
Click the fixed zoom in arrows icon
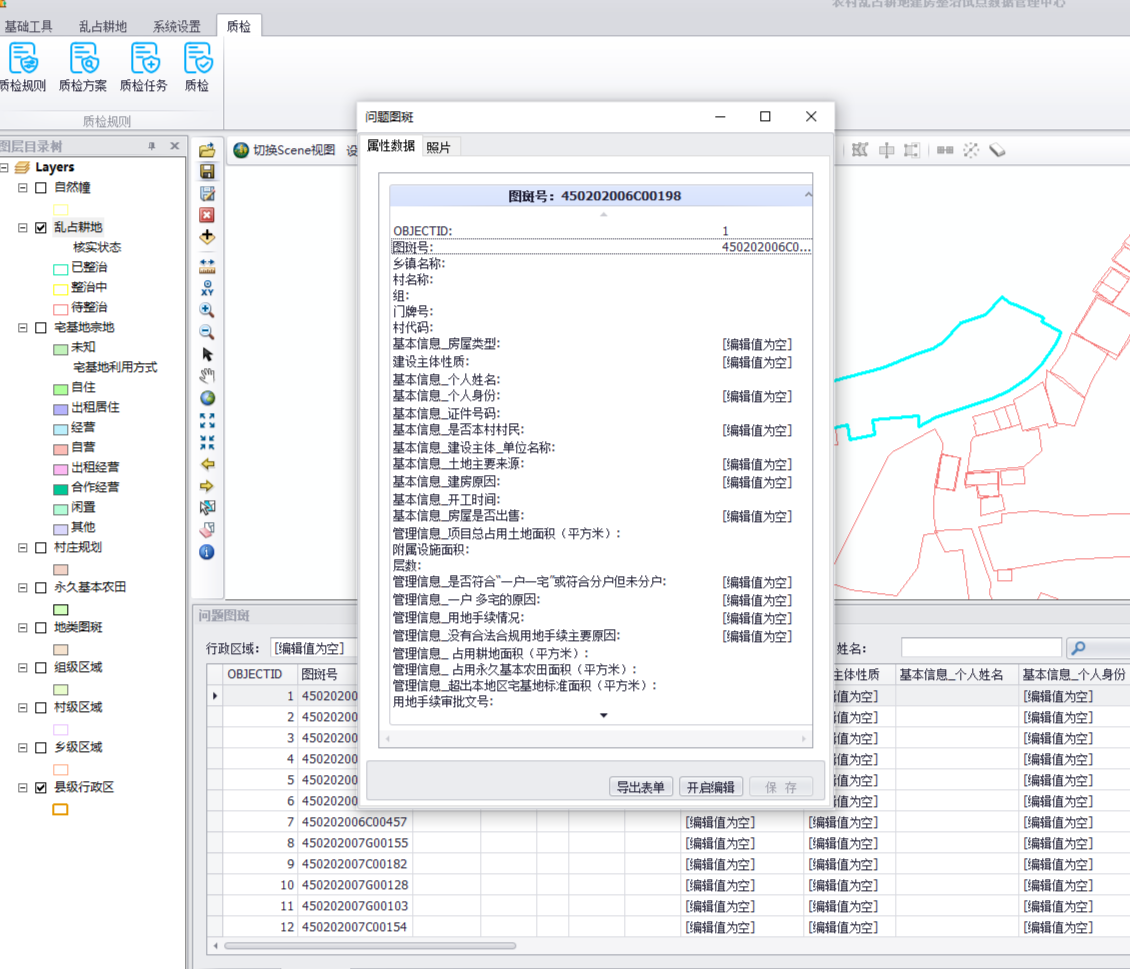pyautogui.click(x=207, y=420)
